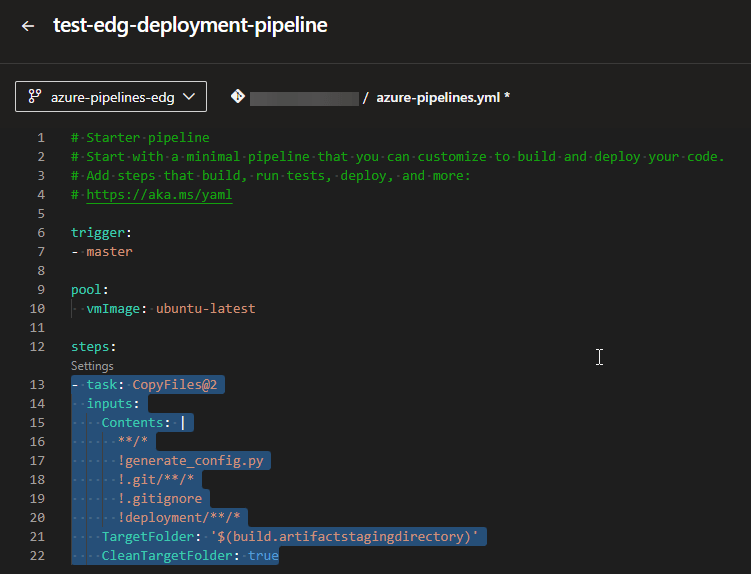
Task: Open Settings above the CopyFiles task
Action: coord(92,366)
